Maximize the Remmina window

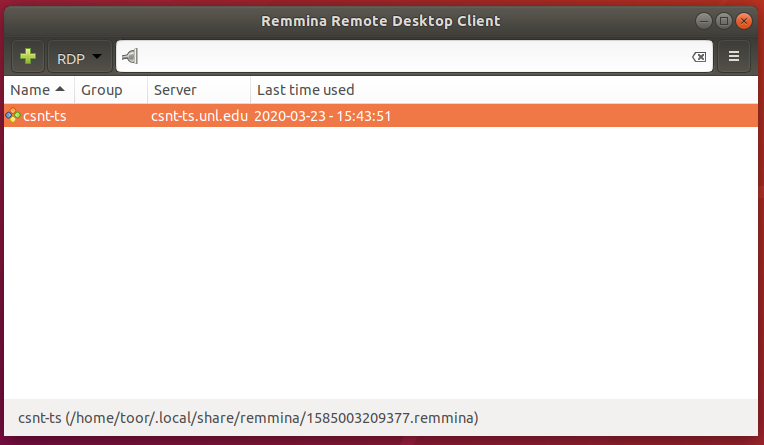(724, 20)
